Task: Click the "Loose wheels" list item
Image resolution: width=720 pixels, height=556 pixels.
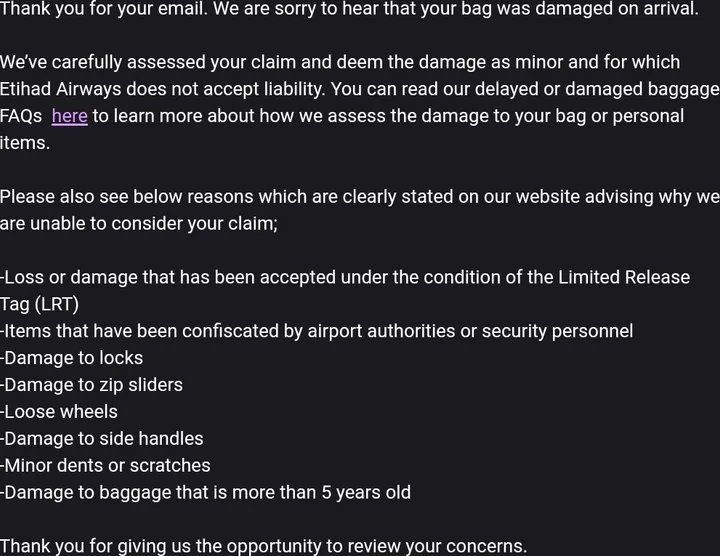Action: click(x=60, y=412)
